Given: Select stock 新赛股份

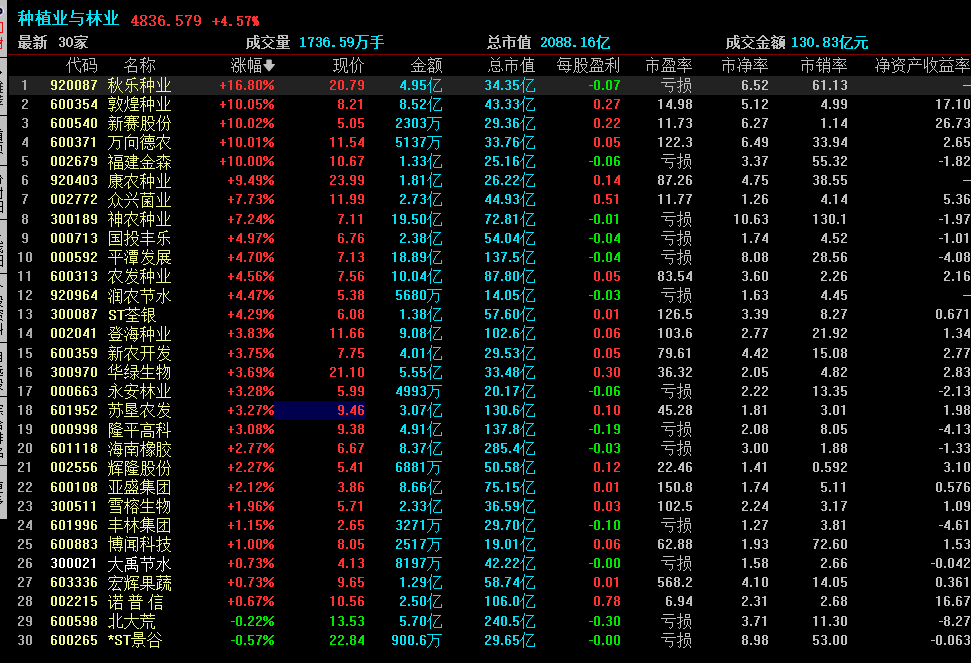Looking at the screenshot, I should coord(139,123).
